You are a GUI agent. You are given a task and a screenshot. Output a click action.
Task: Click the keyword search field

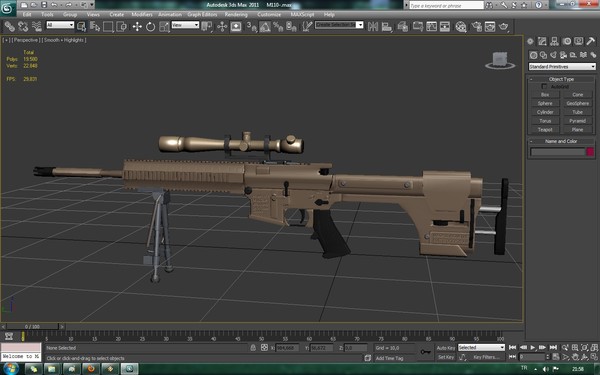click(x=446, y=5)
